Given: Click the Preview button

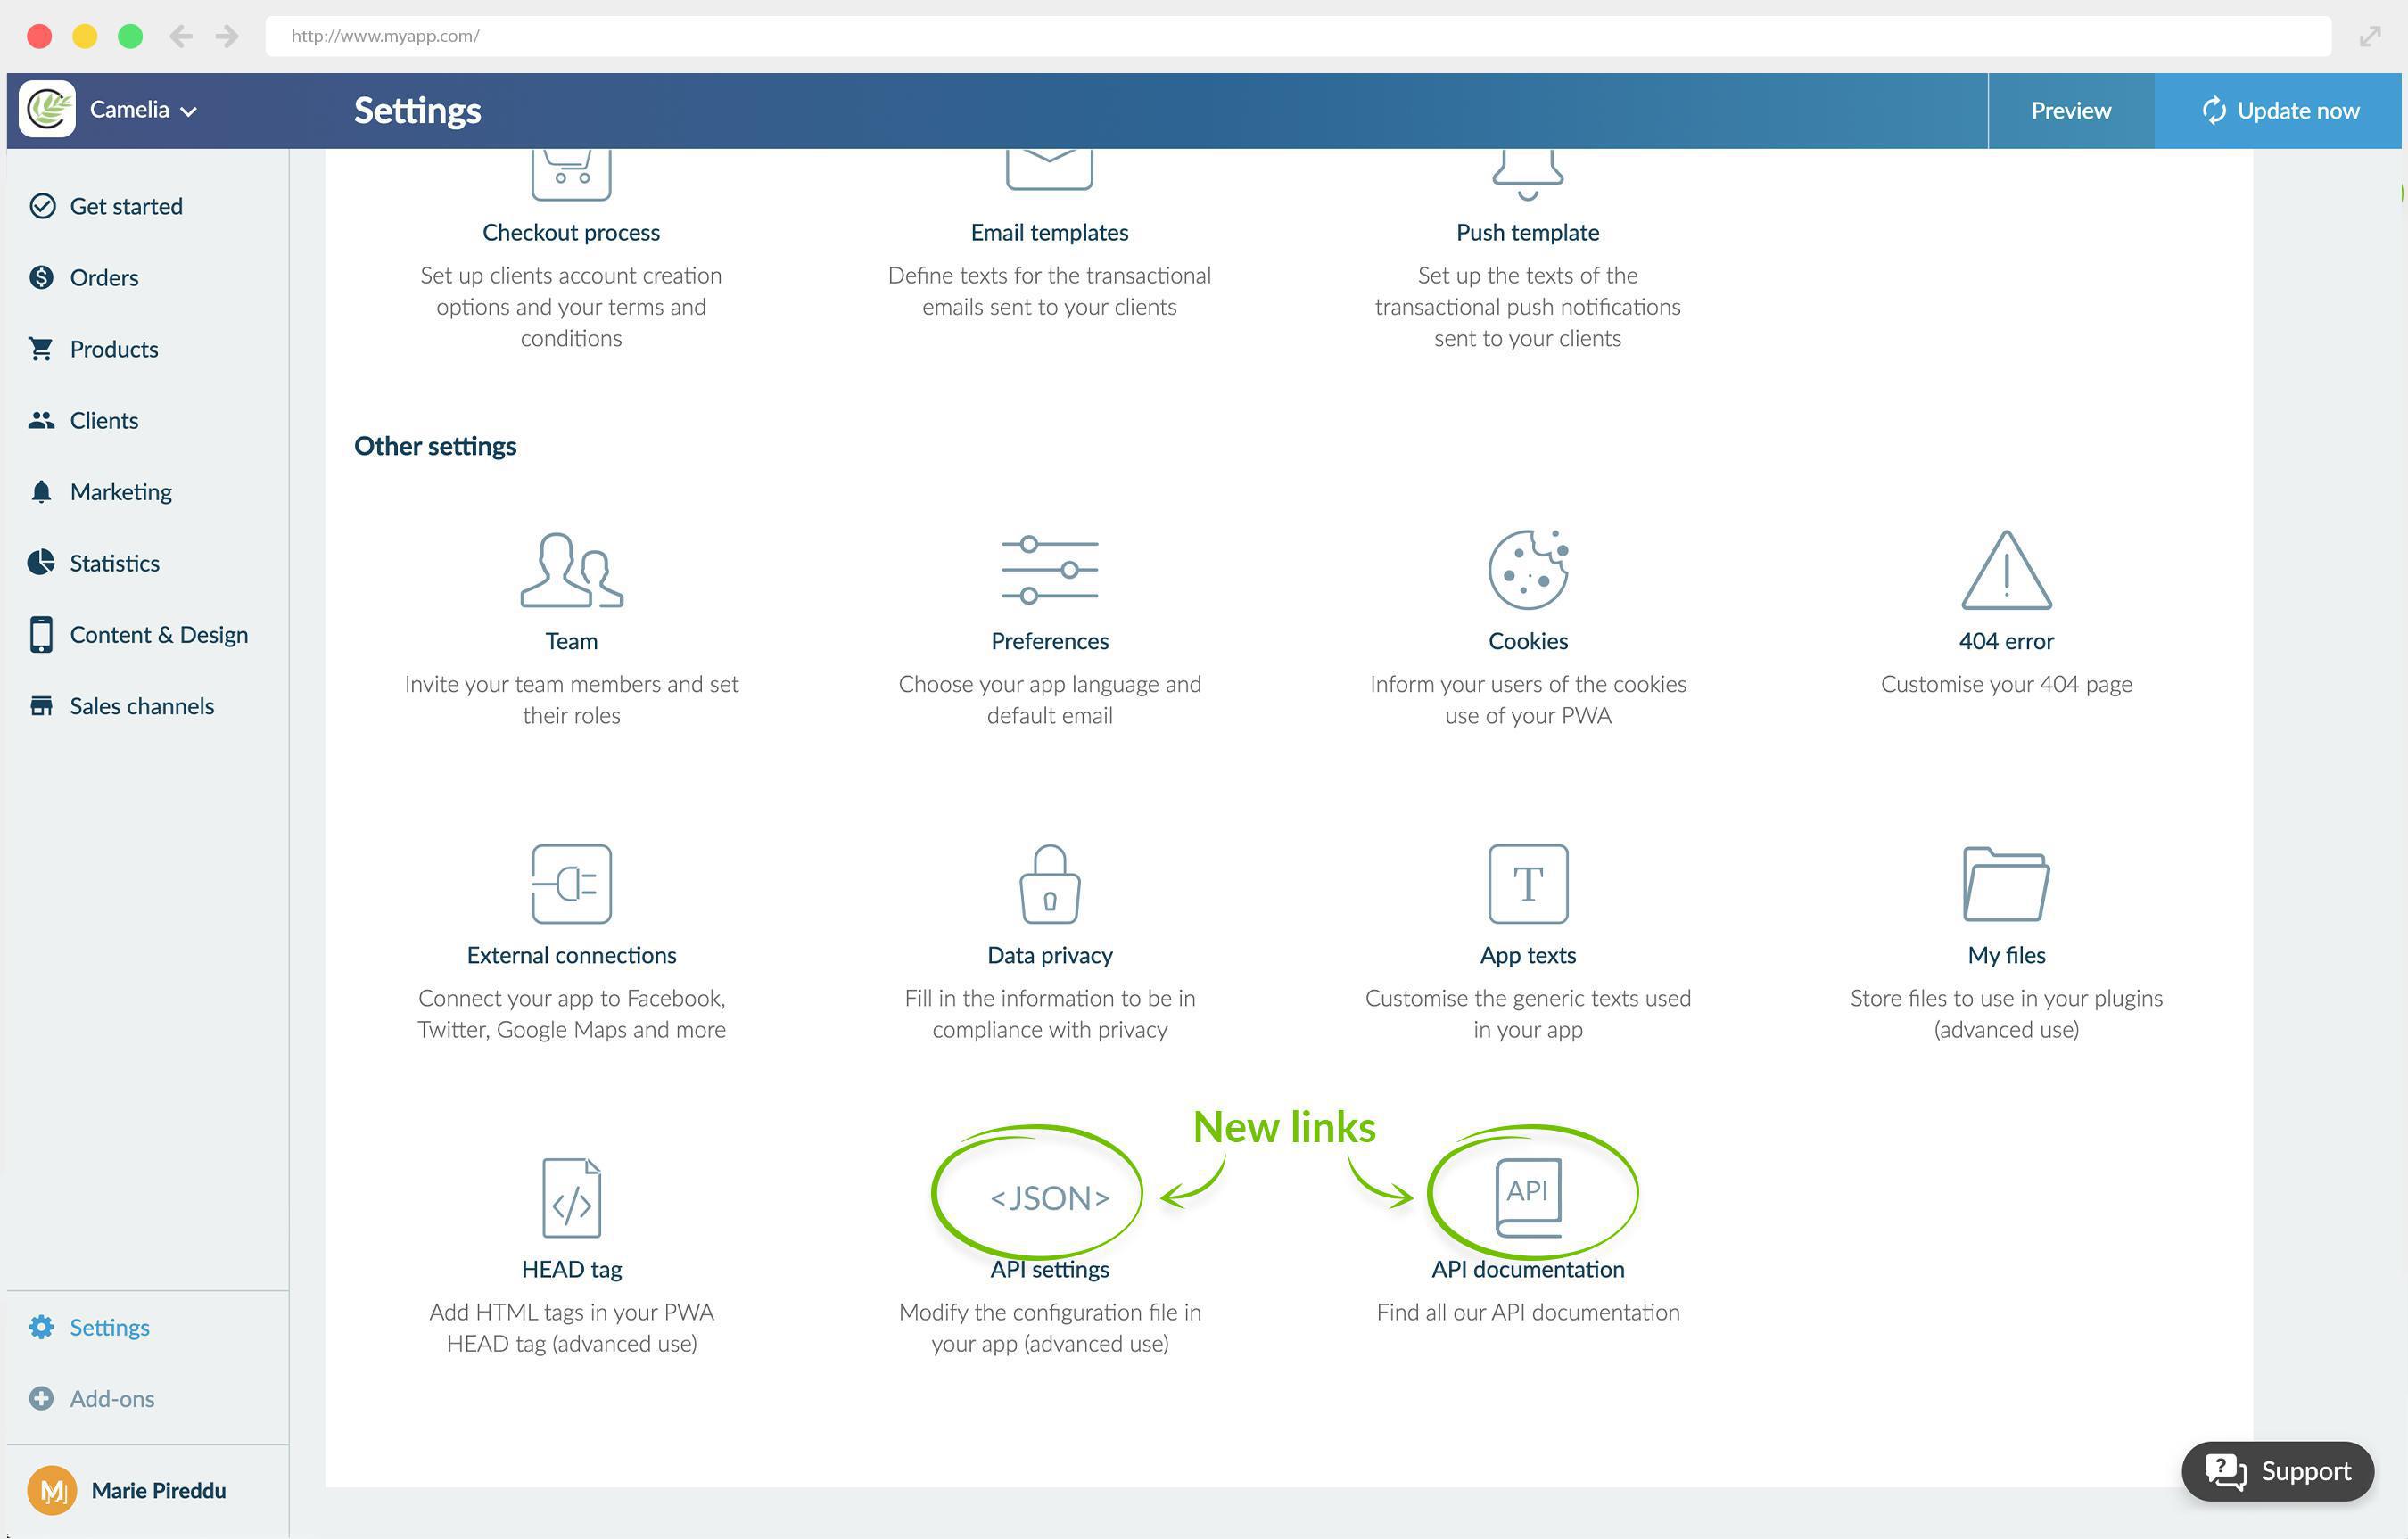Looking at the screenshot, I should [x=2070, y=111].
